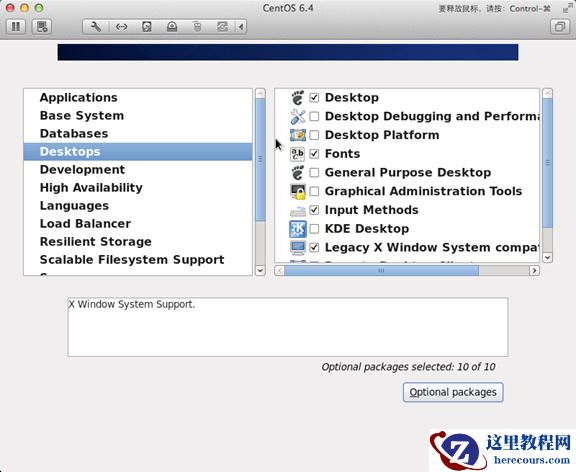Click package list scroll right arrow
Viewport: 576px width, 472px height.
[x=534, y=271]
